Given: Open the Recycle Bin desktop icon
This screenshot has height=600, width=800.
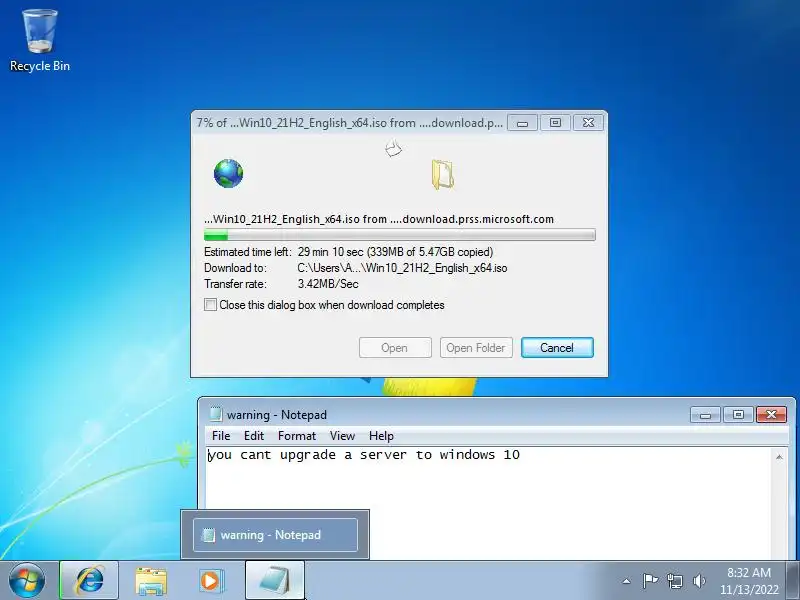Looking at the screenshot, I should (x=39, y=41).
